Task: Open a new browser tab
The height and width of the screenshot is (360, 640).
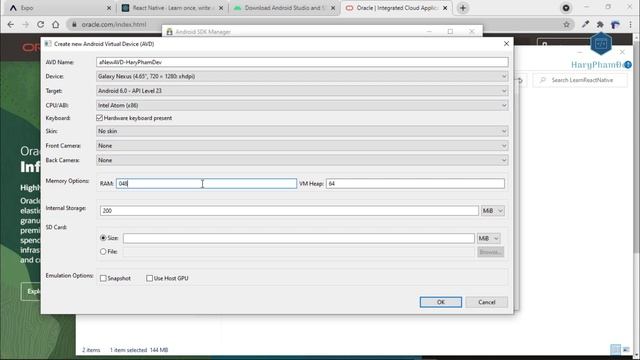Action: coord(463,8)
